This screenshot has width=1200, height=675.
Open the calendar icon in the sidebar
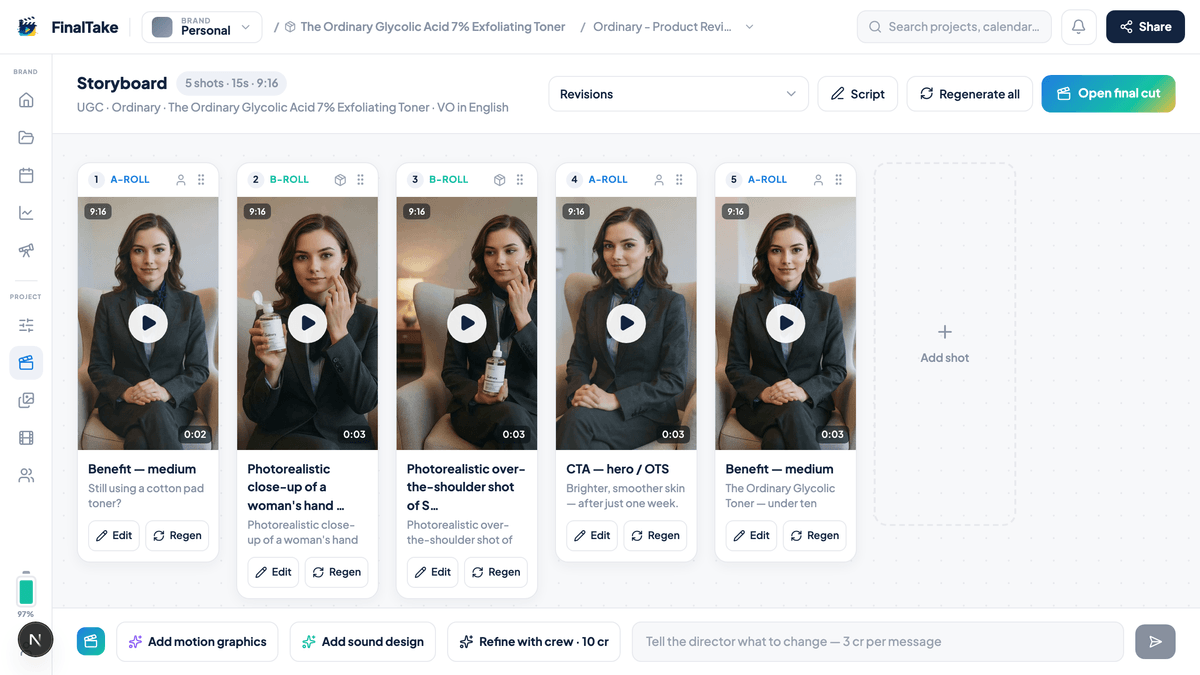26,175
